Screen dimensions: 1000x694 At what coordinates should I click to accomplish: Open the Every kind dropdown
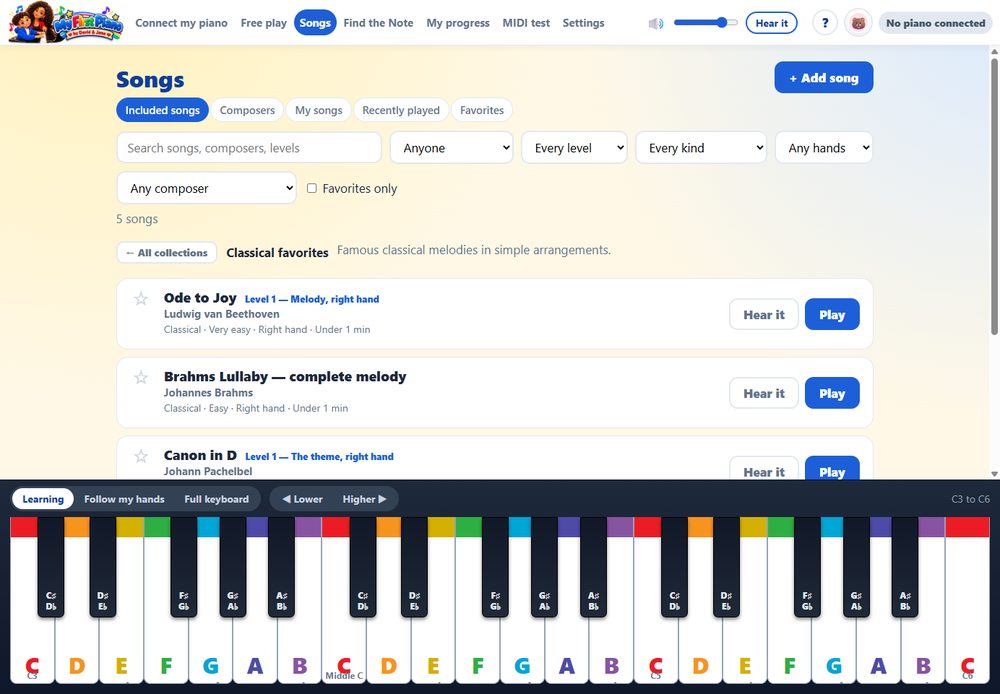pos(701,148)
